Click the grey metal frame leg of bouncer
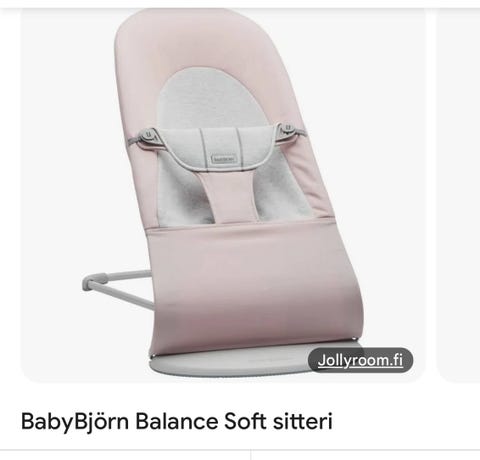Screen dimensions: 480x460 click(x=117, y=288)
